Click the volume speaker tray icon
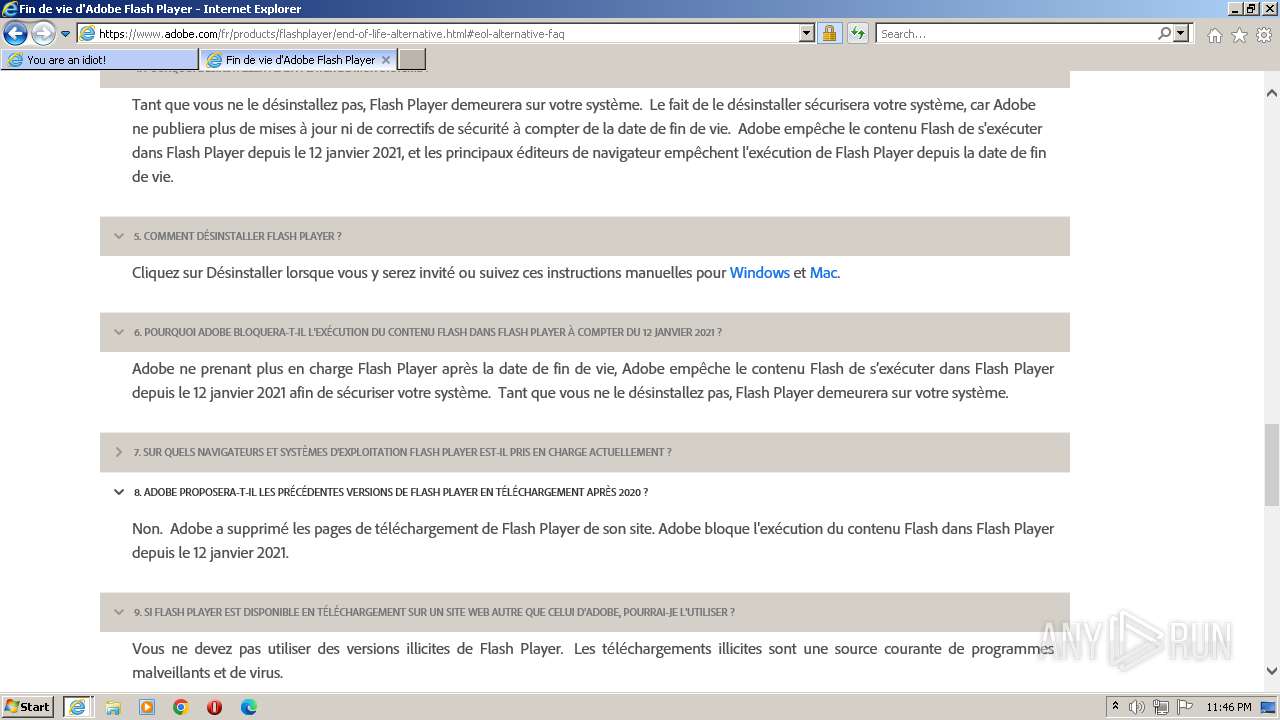Viewport: 1280px width, 720px height. pyautogui.click(x=1138, y=707)
